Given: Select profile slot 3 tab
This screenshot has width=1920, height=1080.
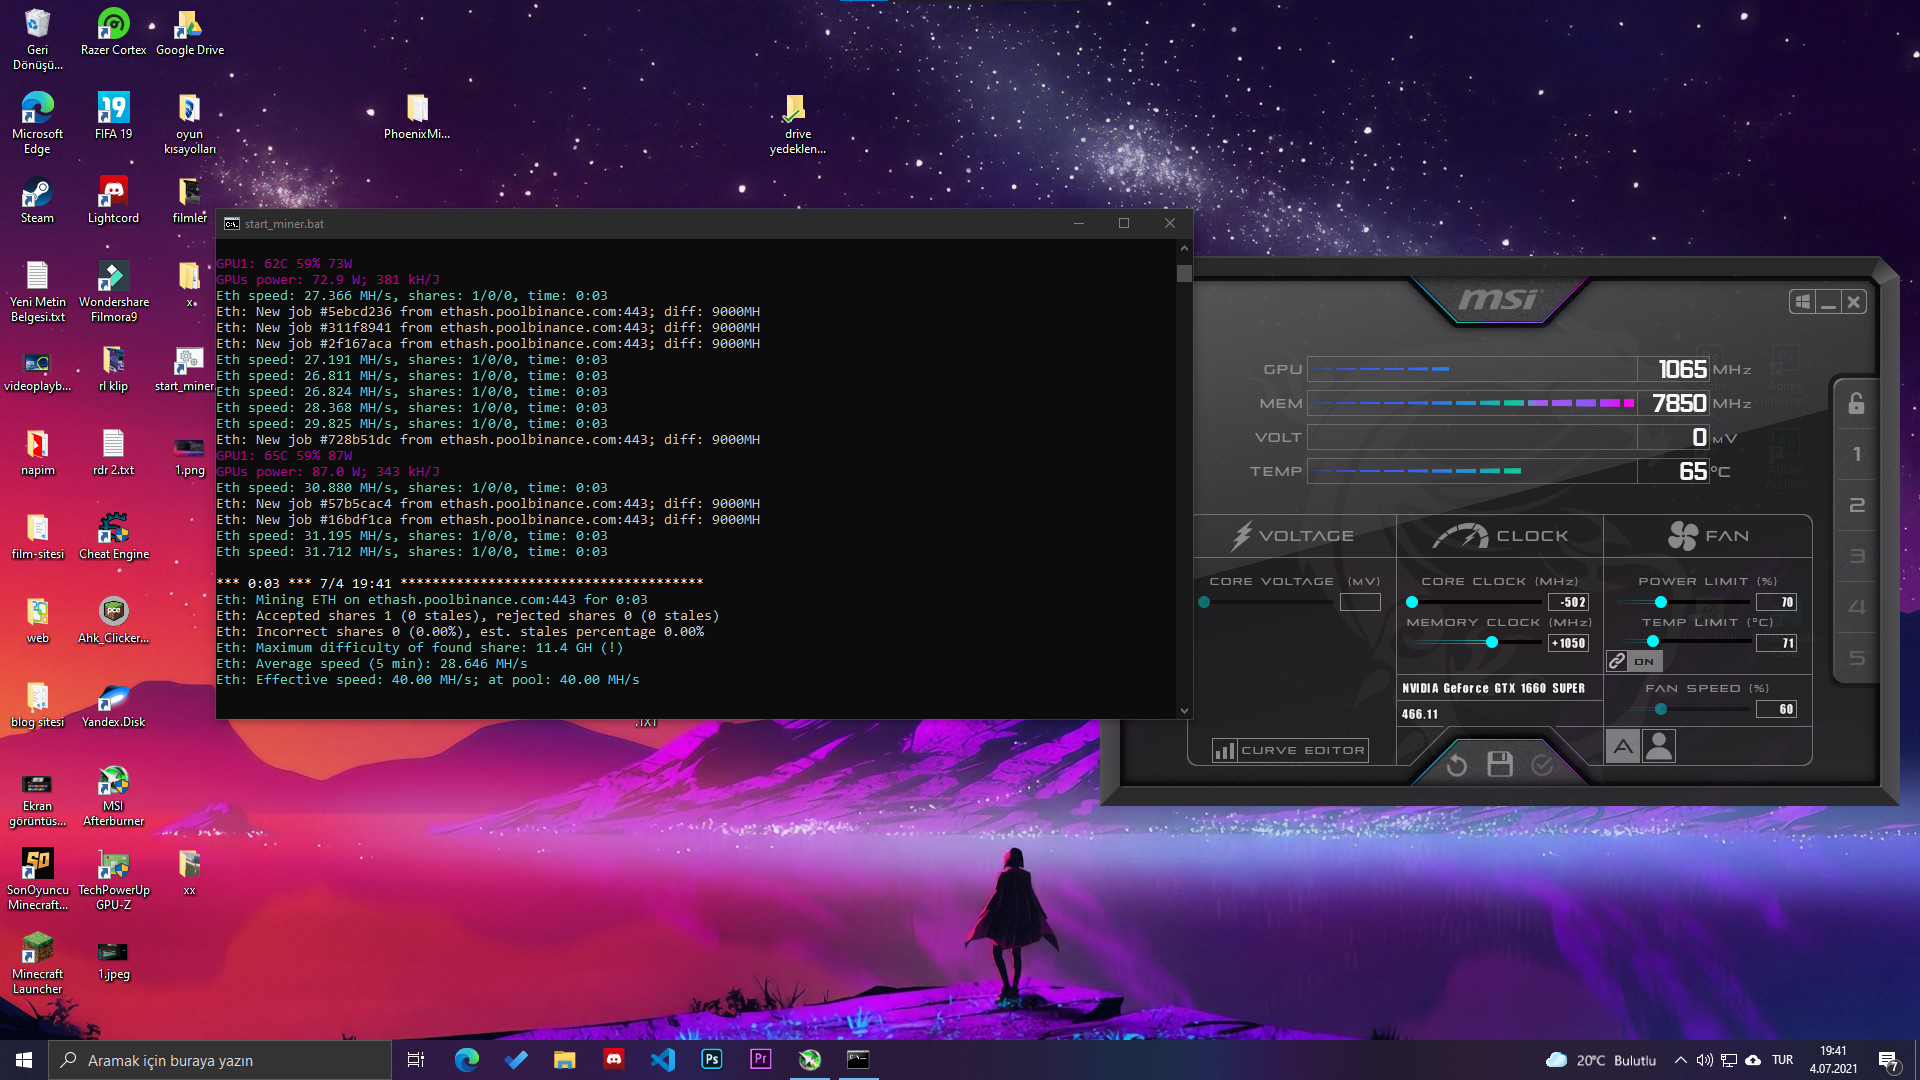Looking at the screenshot, I should (1856, 556).
